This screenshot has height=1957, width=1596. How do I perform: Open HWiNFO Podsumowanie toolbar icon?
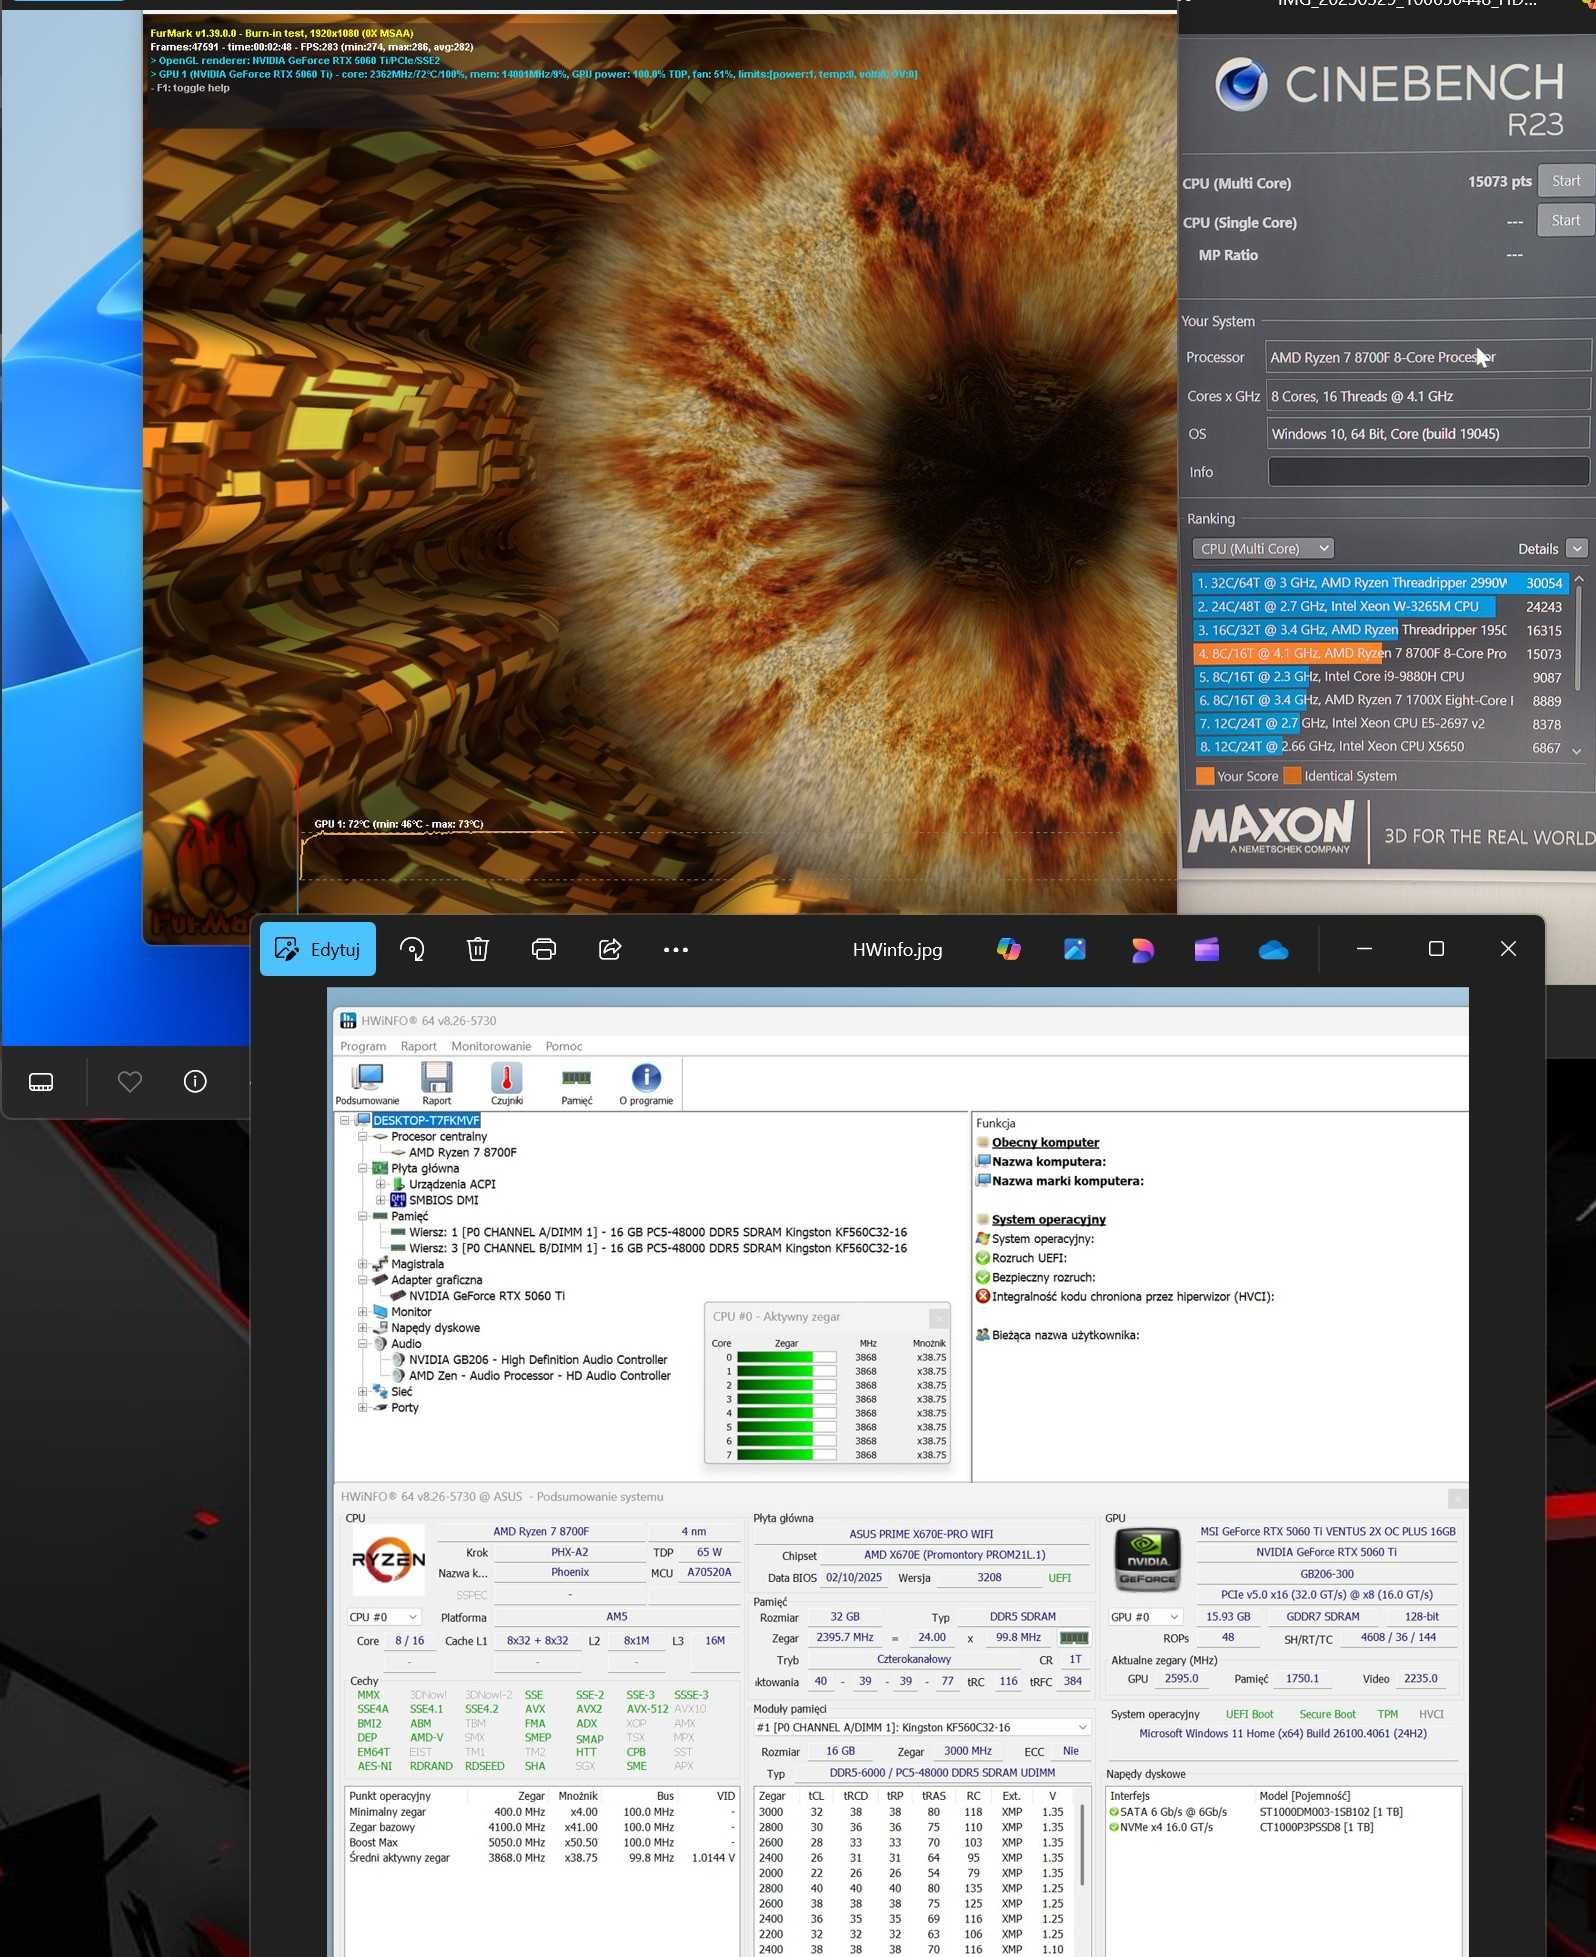click(x=367, y=1084)
